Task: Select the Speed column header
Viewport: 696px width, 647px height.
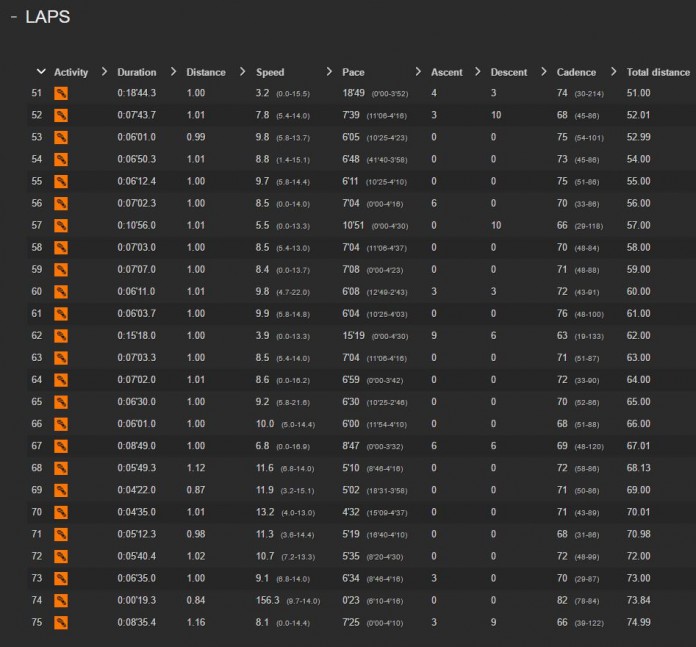Action: click(270, 72)
